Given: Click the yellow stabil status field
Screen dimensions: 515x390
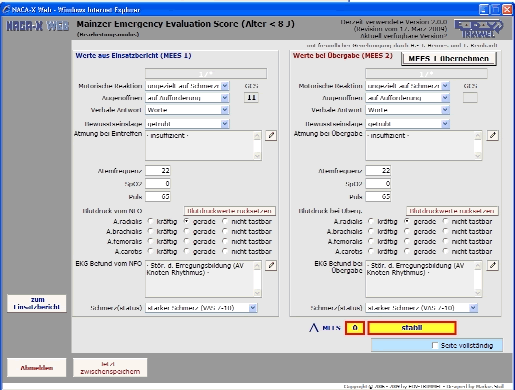Looking at the screenshot, I should [412, 328].
